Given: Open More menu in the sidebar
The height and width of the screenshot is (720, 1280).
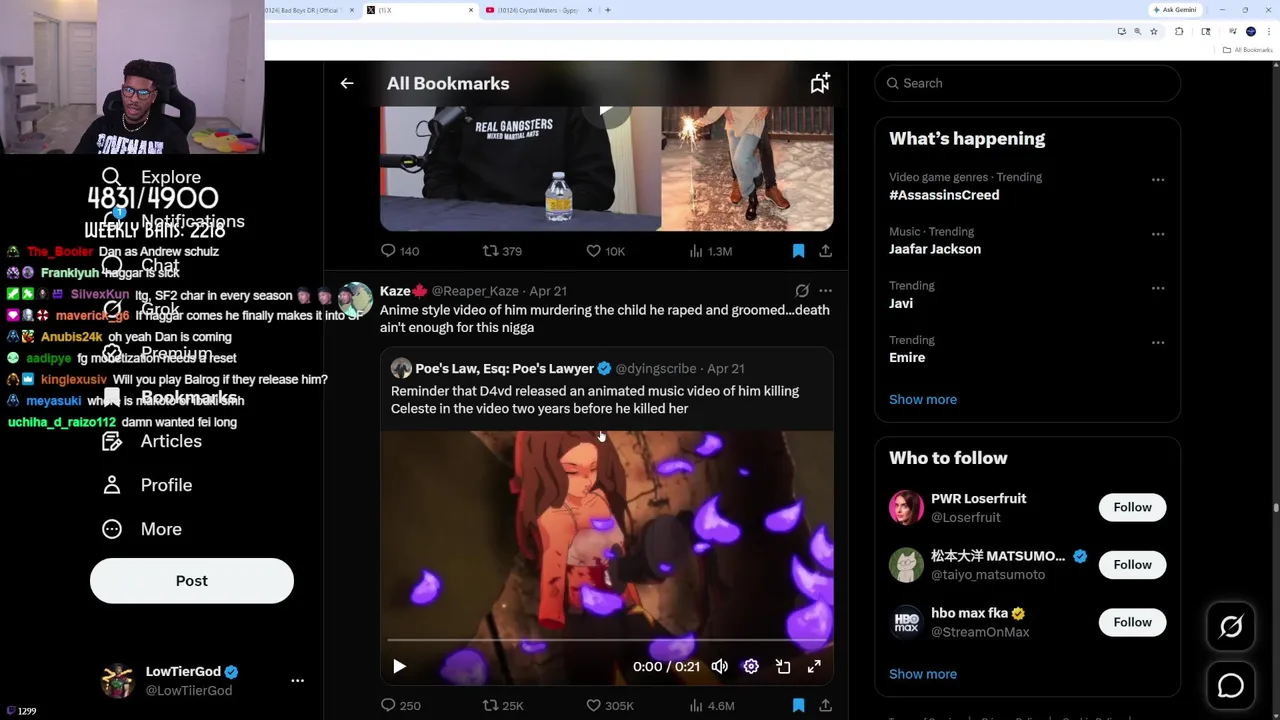Looking at the screenshot, I should tap(142, 529).
